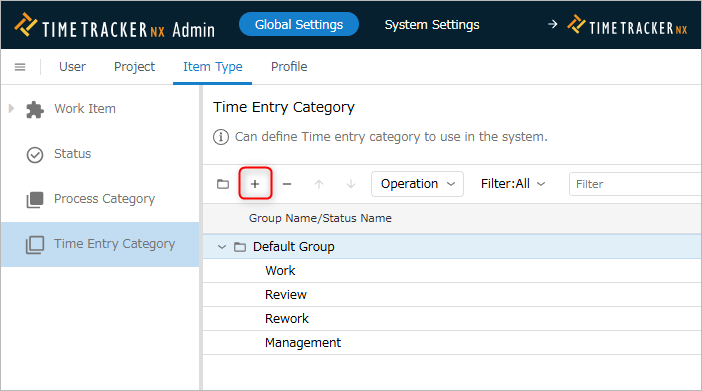Click into the Filter text field
Viewport: 702px width, 391px height.
coord(635,184)
